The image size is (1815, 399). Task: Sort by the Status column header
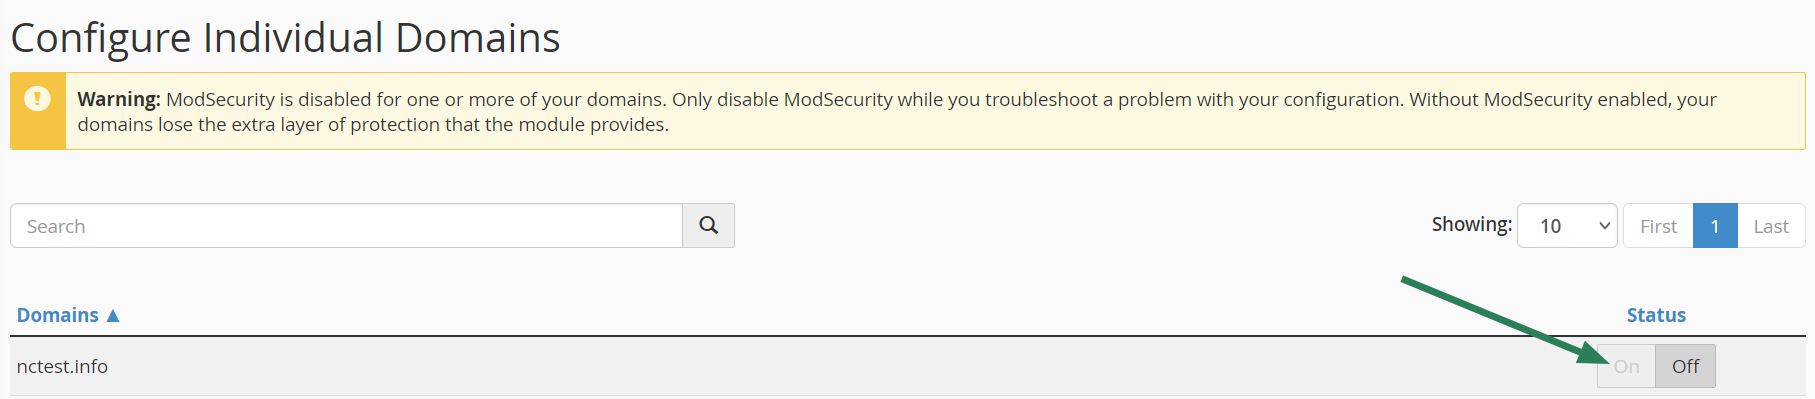[1656, 315]
